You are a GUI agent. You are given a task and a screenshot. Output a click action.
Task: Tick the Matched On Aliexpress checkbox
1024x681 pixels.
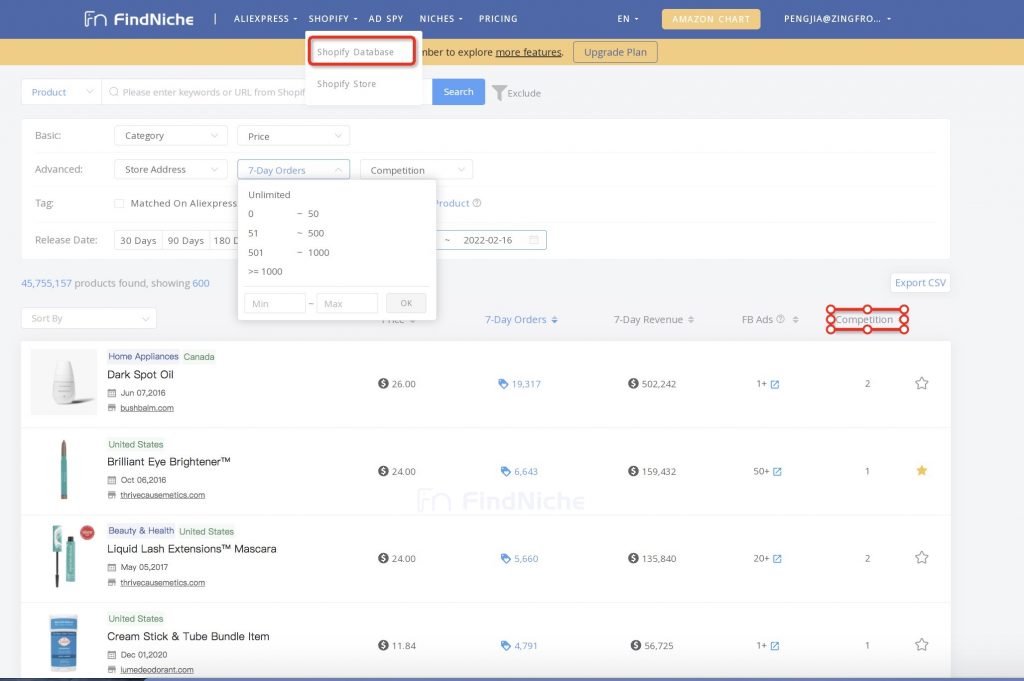coord(119,204)
